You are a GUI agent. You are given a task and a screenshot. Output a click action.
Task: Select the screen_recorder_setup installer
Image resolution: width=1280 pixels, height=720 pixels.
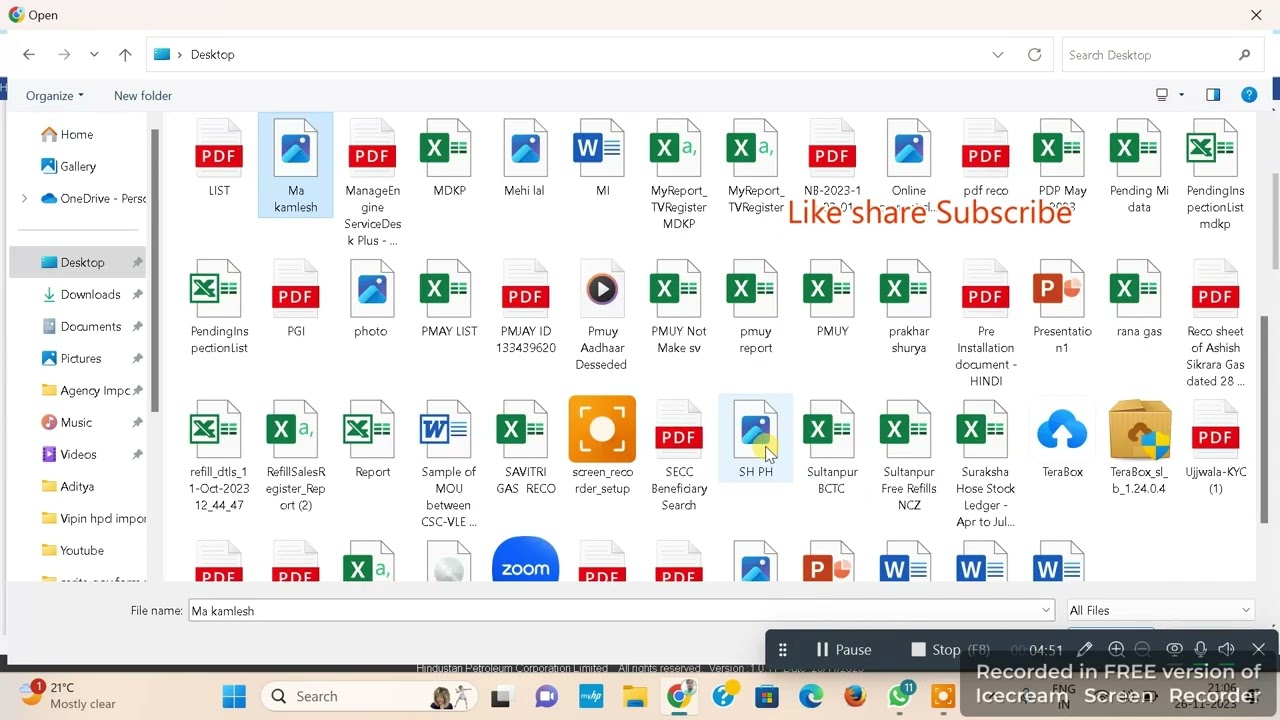point(602,447)
